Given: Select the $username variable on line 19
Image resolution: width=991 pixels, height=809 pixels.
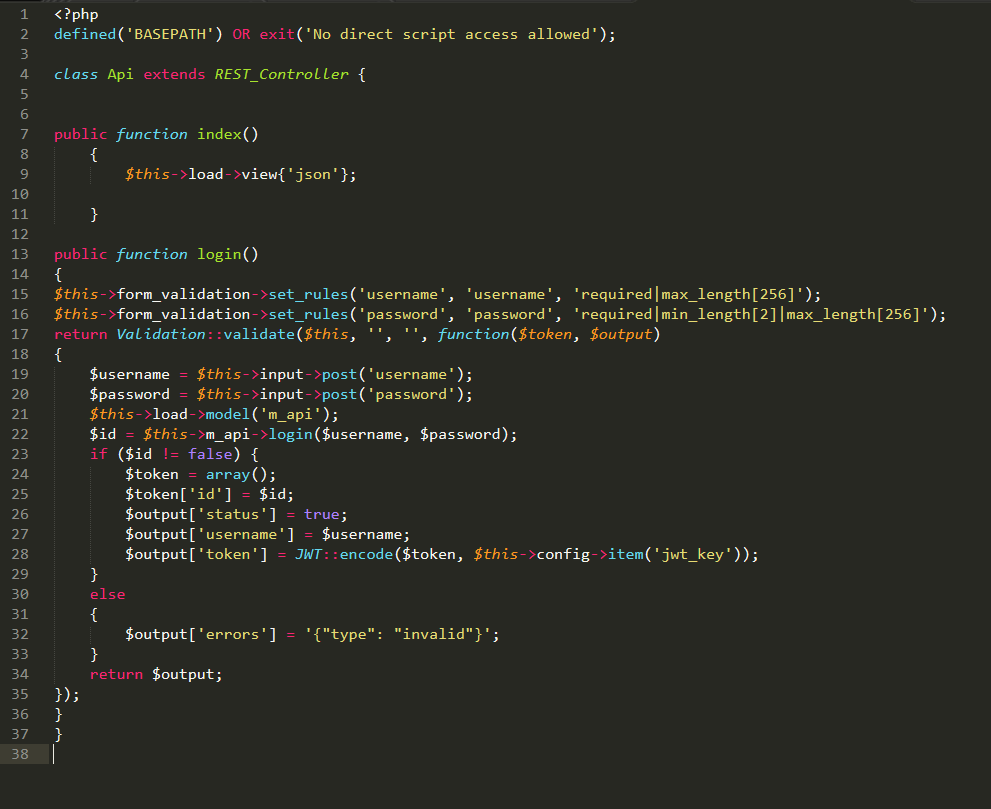Looking at the screenshot, I should pos(130,373).
